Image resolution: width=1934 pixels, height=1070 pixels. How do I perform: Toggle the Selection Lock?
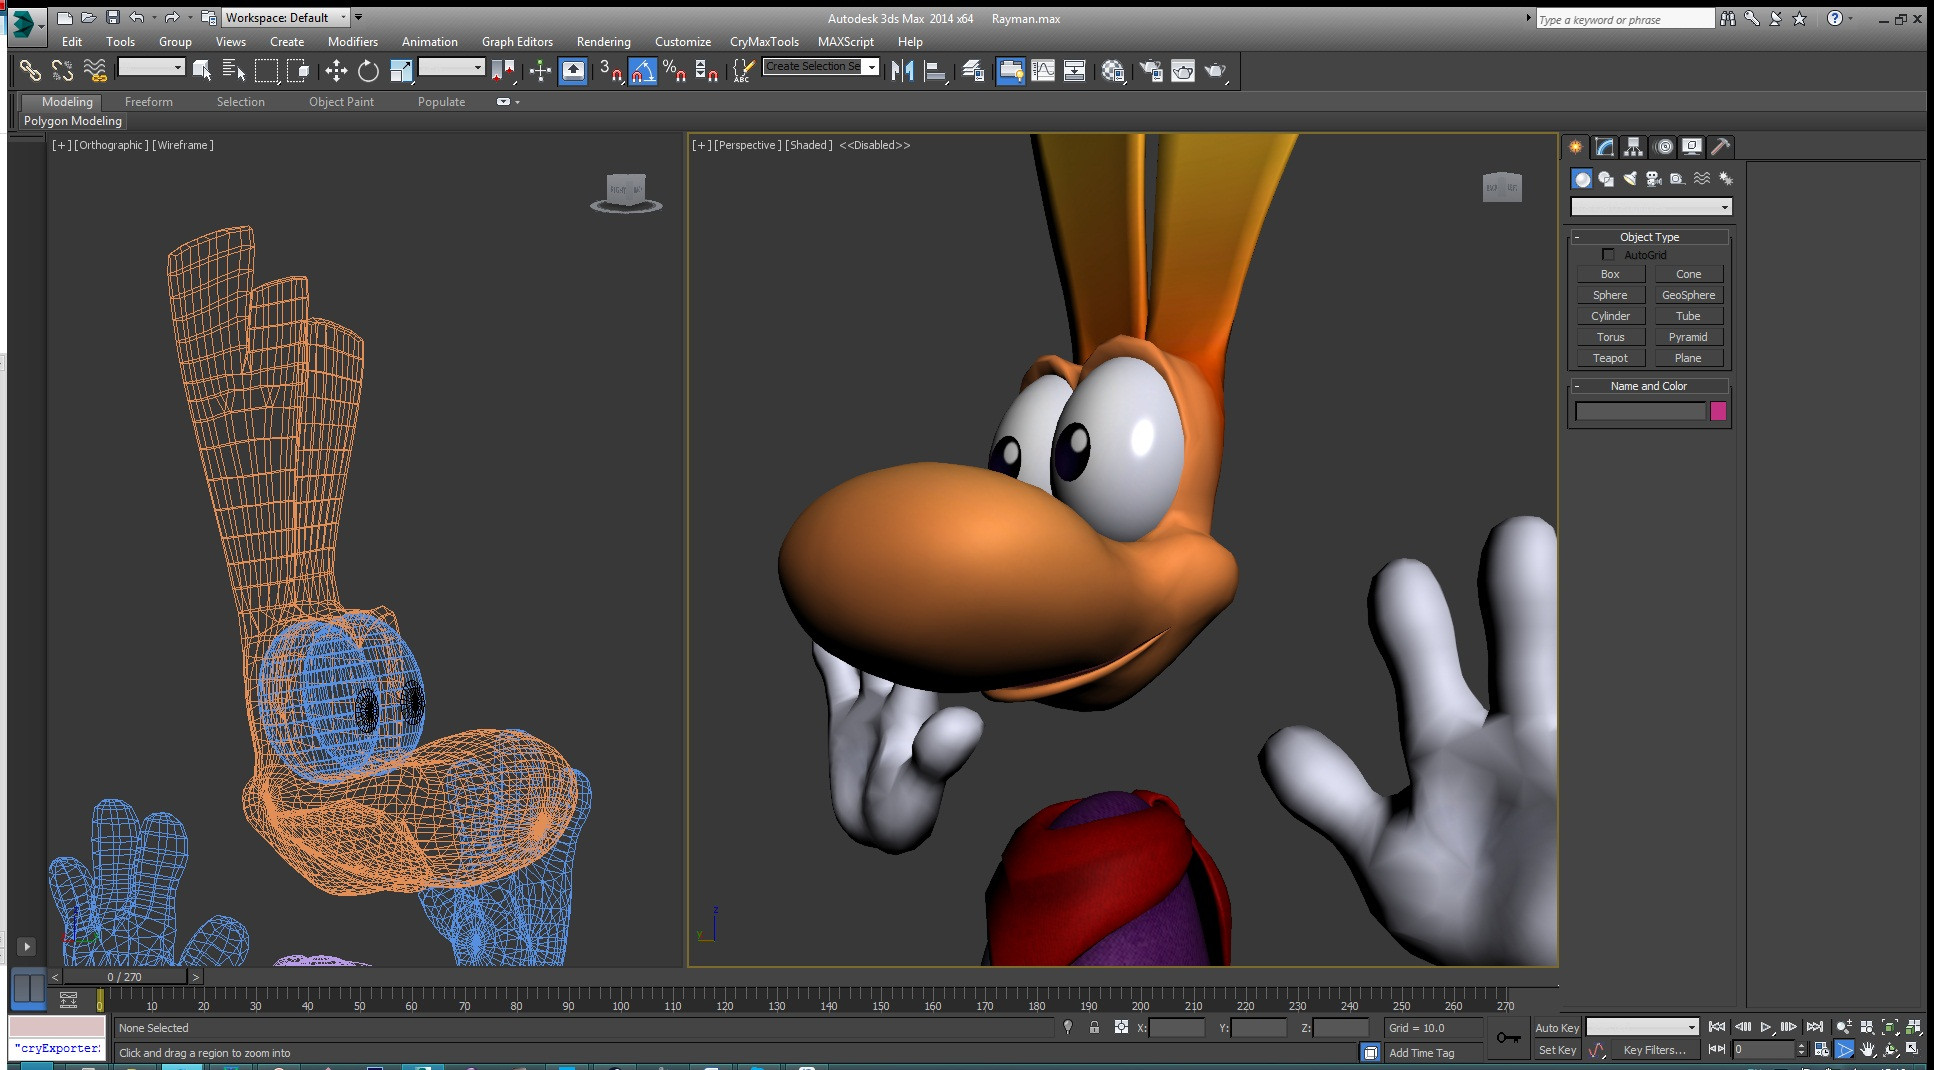1094,1027
